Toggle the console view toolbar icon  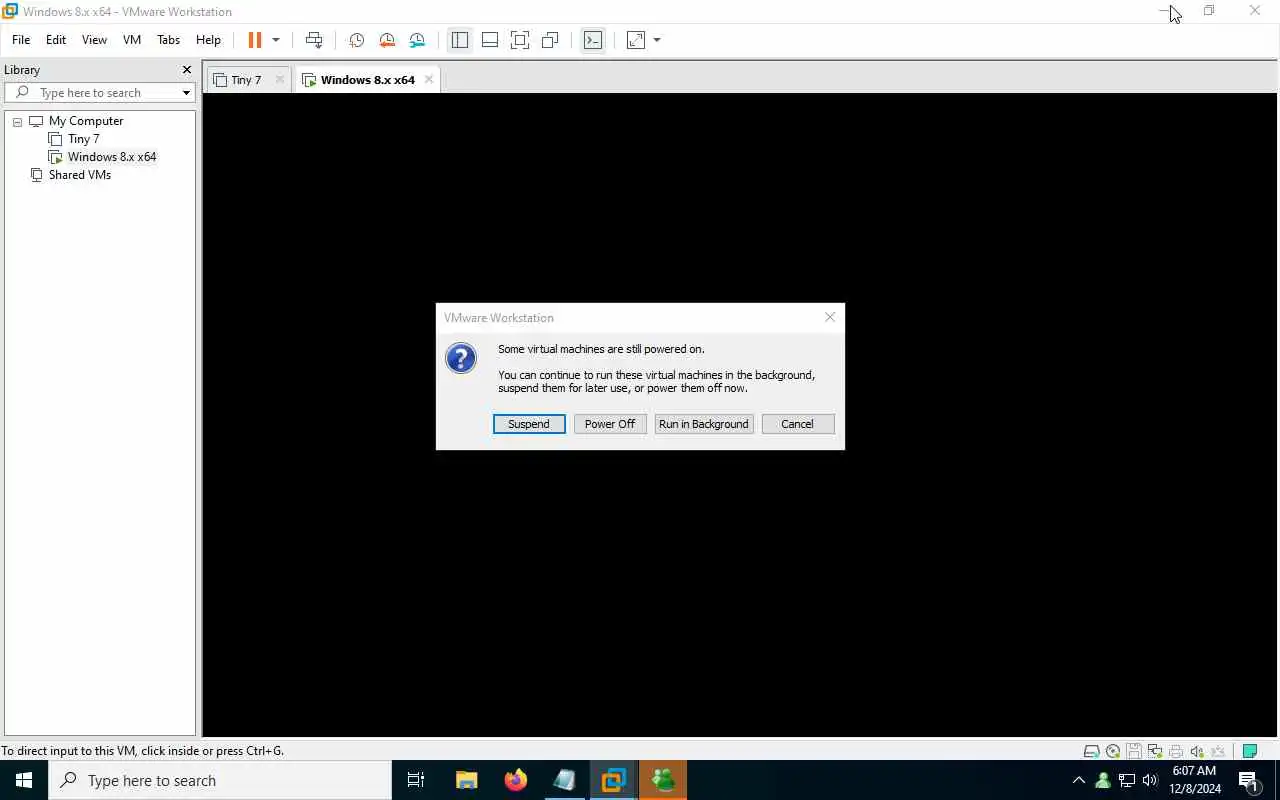pyautogui.click(x=593, y=40)
